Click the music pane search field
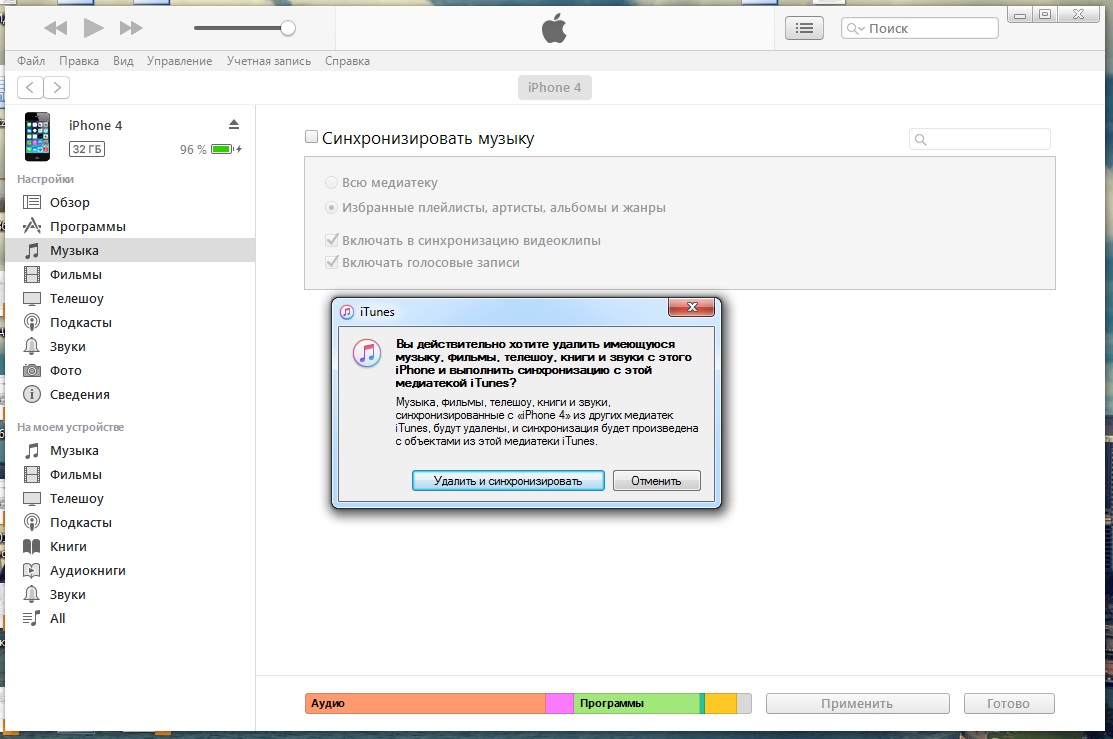This screenshot has height=739, width=1113. [x=980, y=139]
